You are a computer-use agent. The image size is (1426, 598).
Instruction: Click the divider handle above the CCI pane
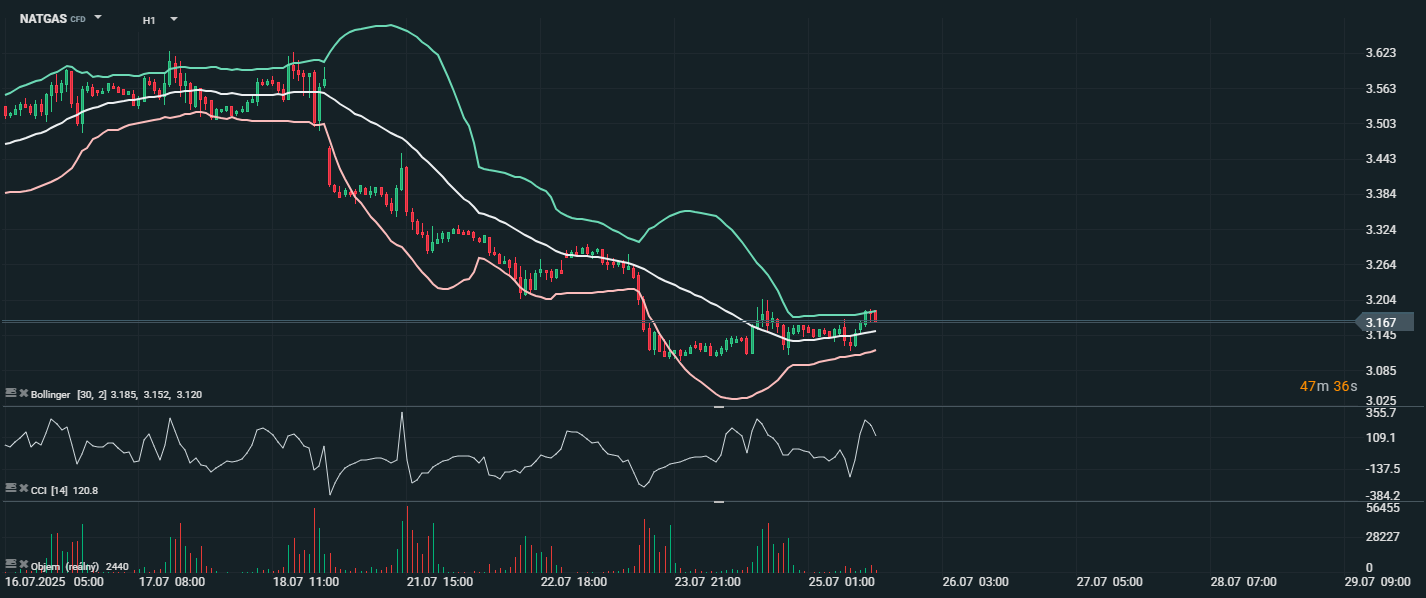(718, 407)
